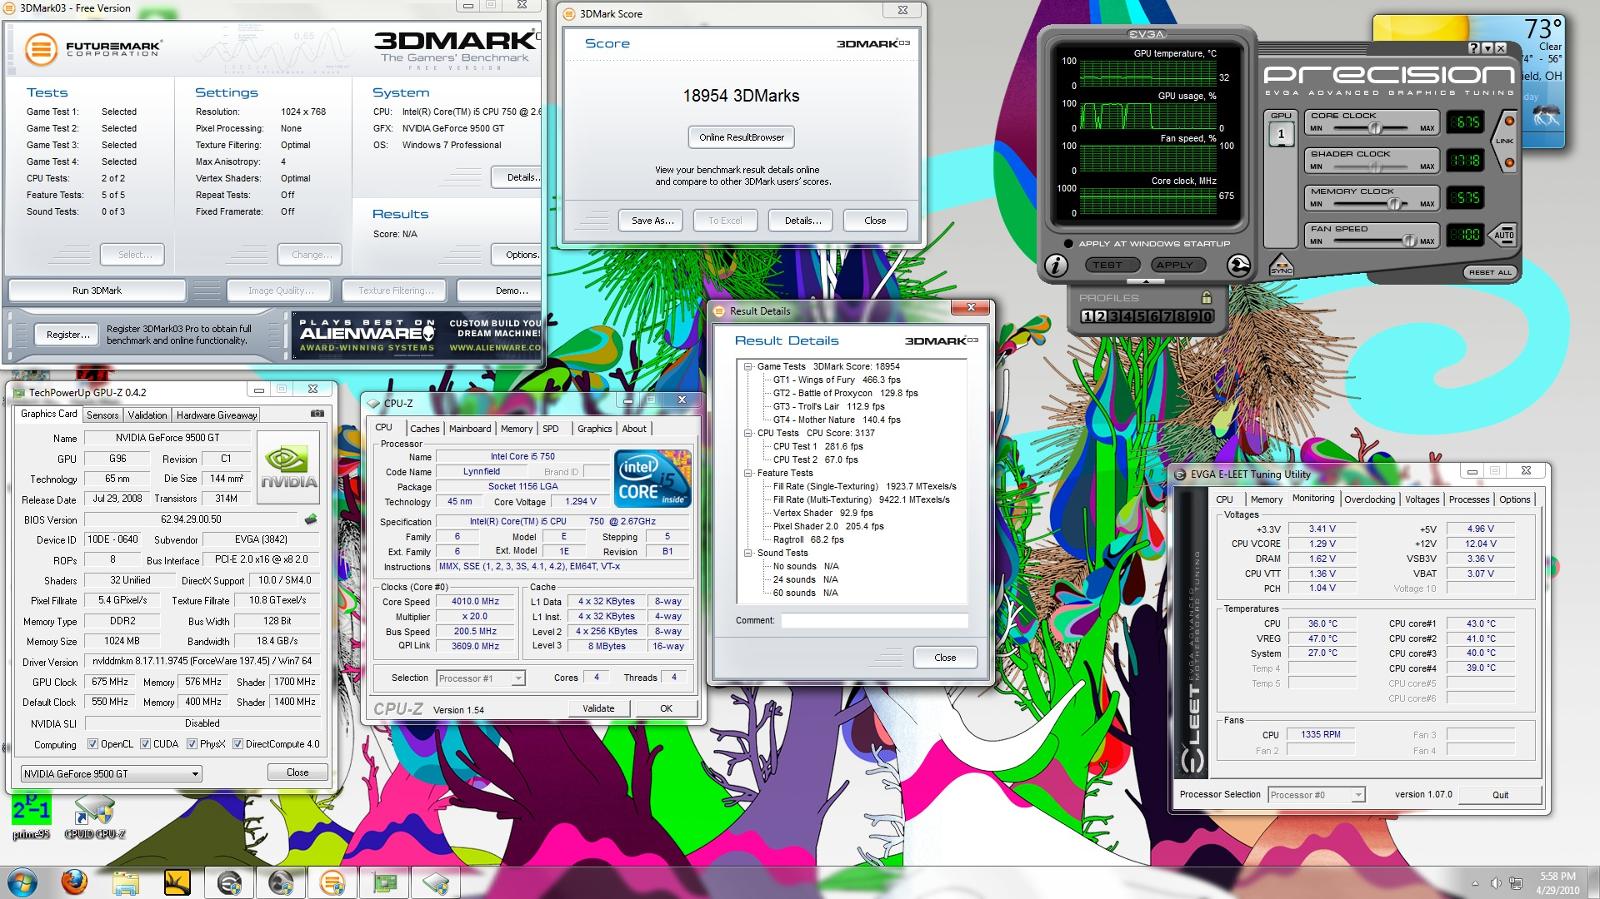This screenshot has width=1600, height=899.
Task: Launch Firefox from the taskbar
Action: tap(74, 883)
